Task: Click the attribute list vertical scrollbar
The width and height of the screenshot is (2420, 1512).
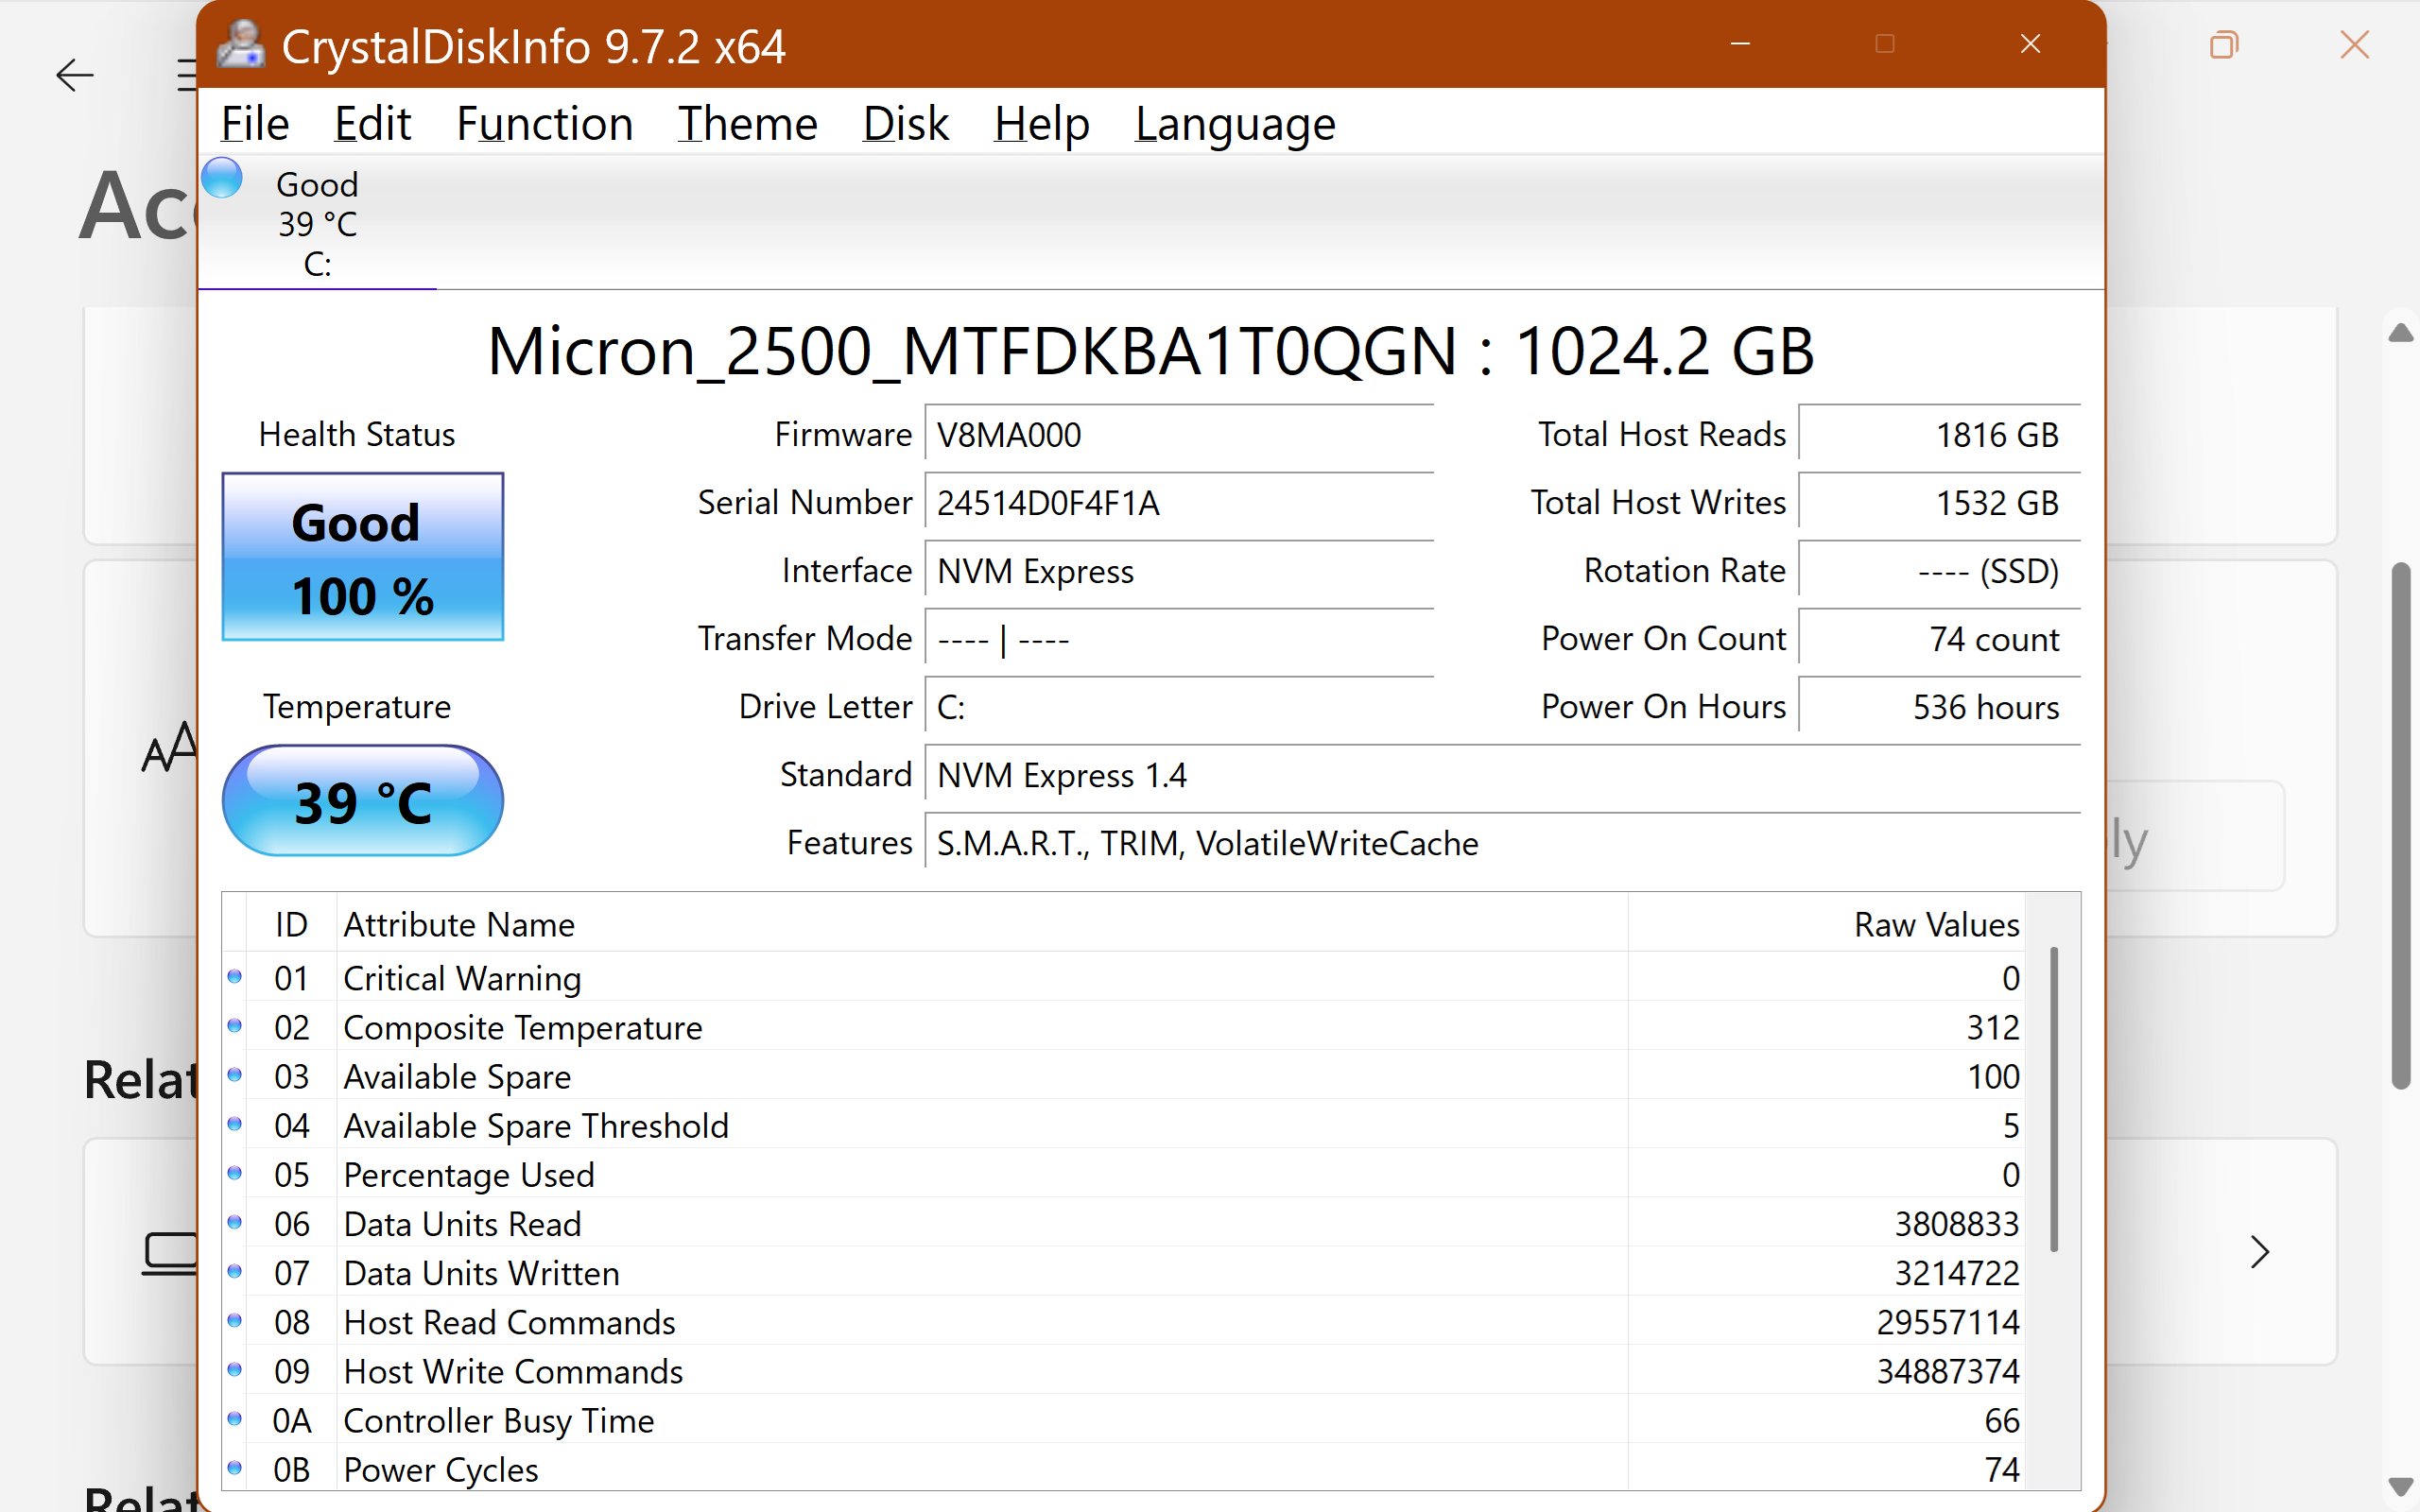Action: coord(2053,1100)
